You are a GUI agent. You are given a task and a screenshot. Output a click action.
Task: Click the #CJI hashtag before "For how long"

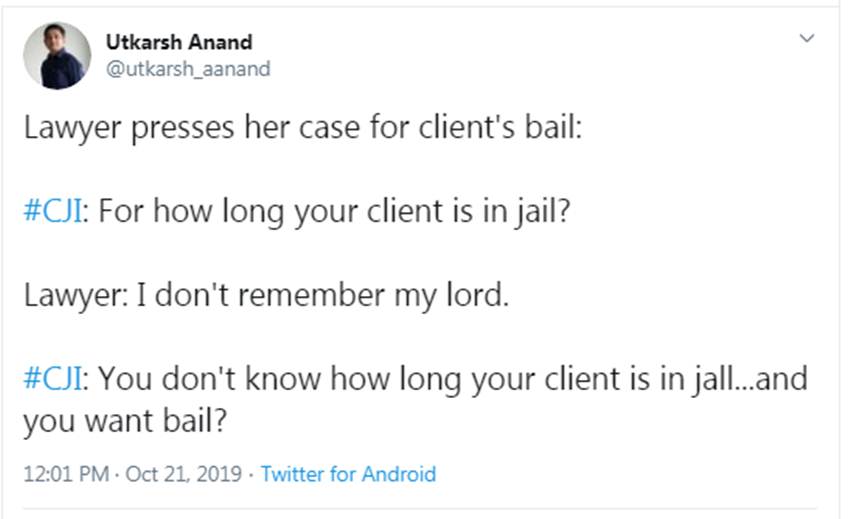55,214
